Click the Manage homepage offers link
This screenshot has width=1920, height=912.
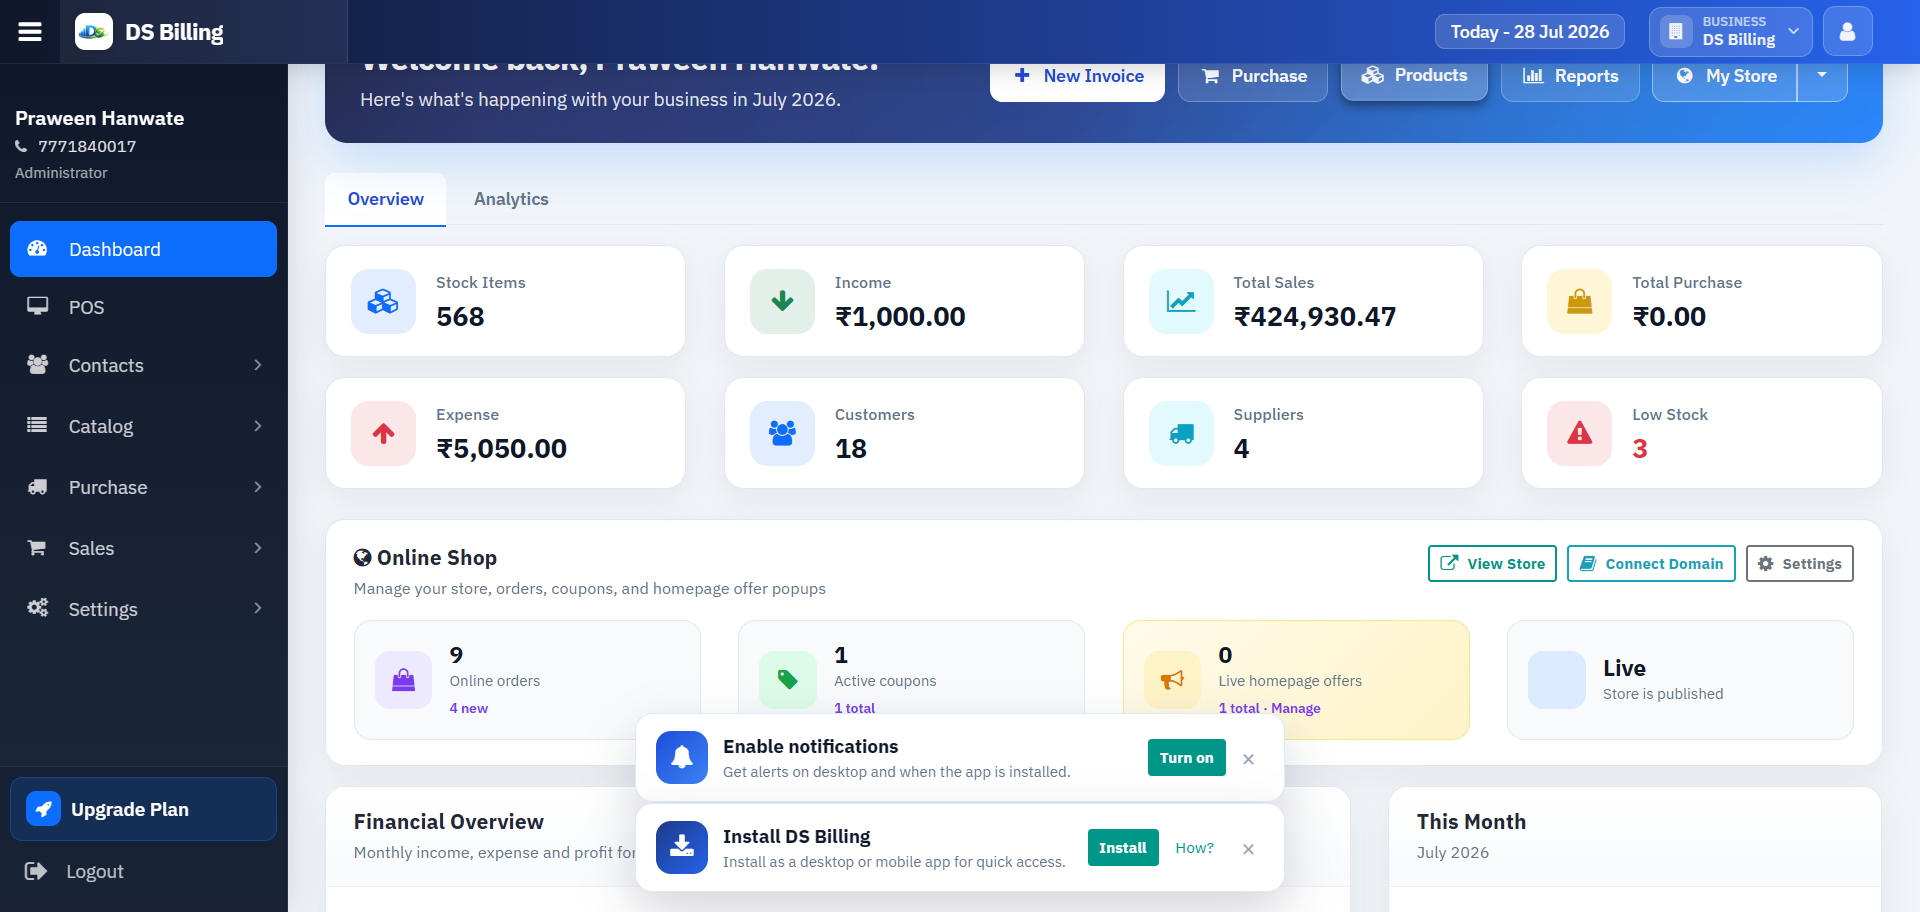point(1296,708)
